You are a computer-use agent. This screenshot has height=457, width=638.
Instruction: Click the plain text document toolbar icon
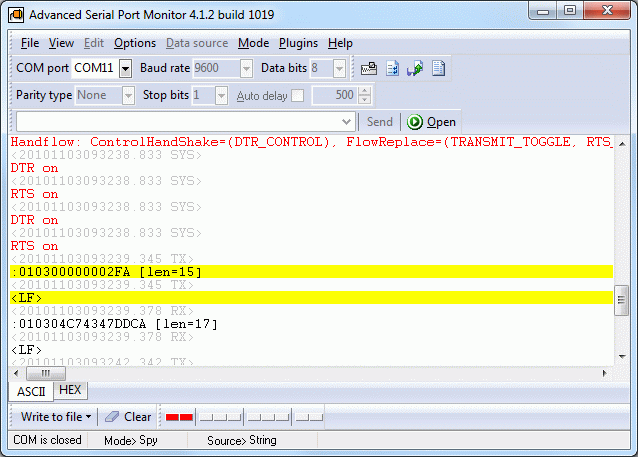coord(439,68)
